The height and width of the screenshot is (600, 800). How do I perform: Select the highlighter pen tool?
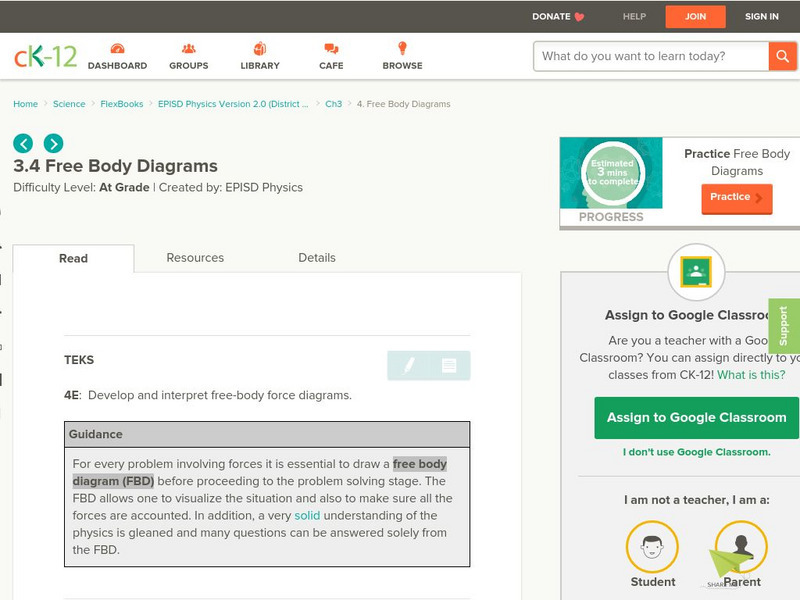point(408,366)
